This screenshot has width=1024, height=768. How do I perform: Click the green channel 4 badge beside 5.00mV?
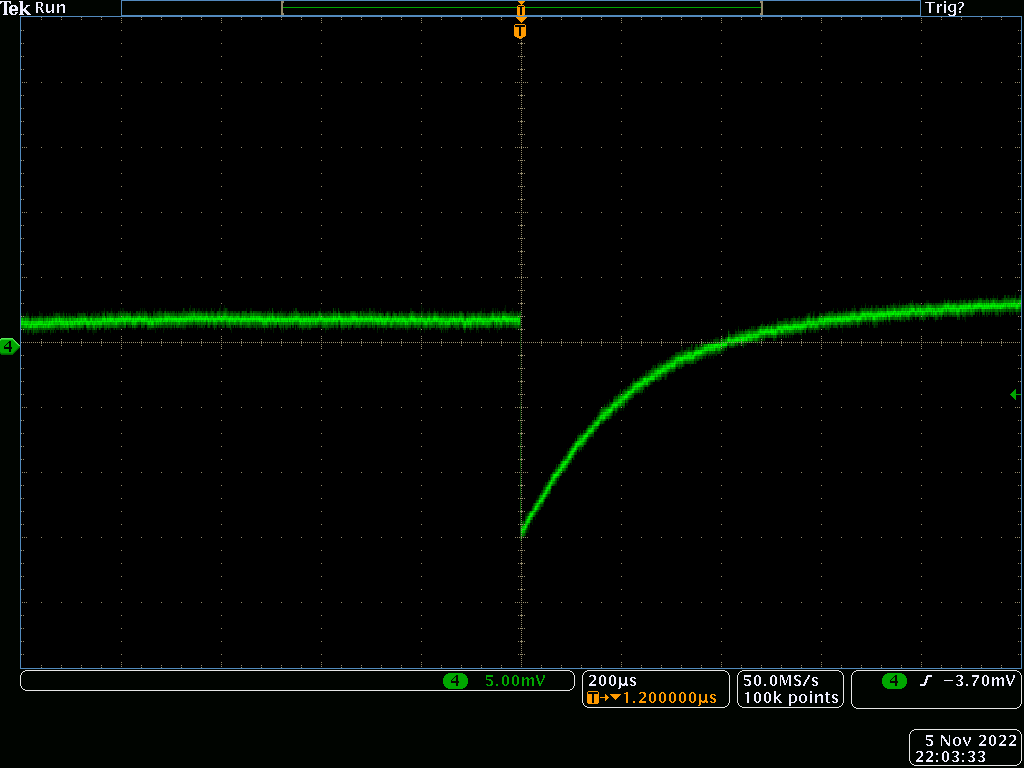coord(455,681)
